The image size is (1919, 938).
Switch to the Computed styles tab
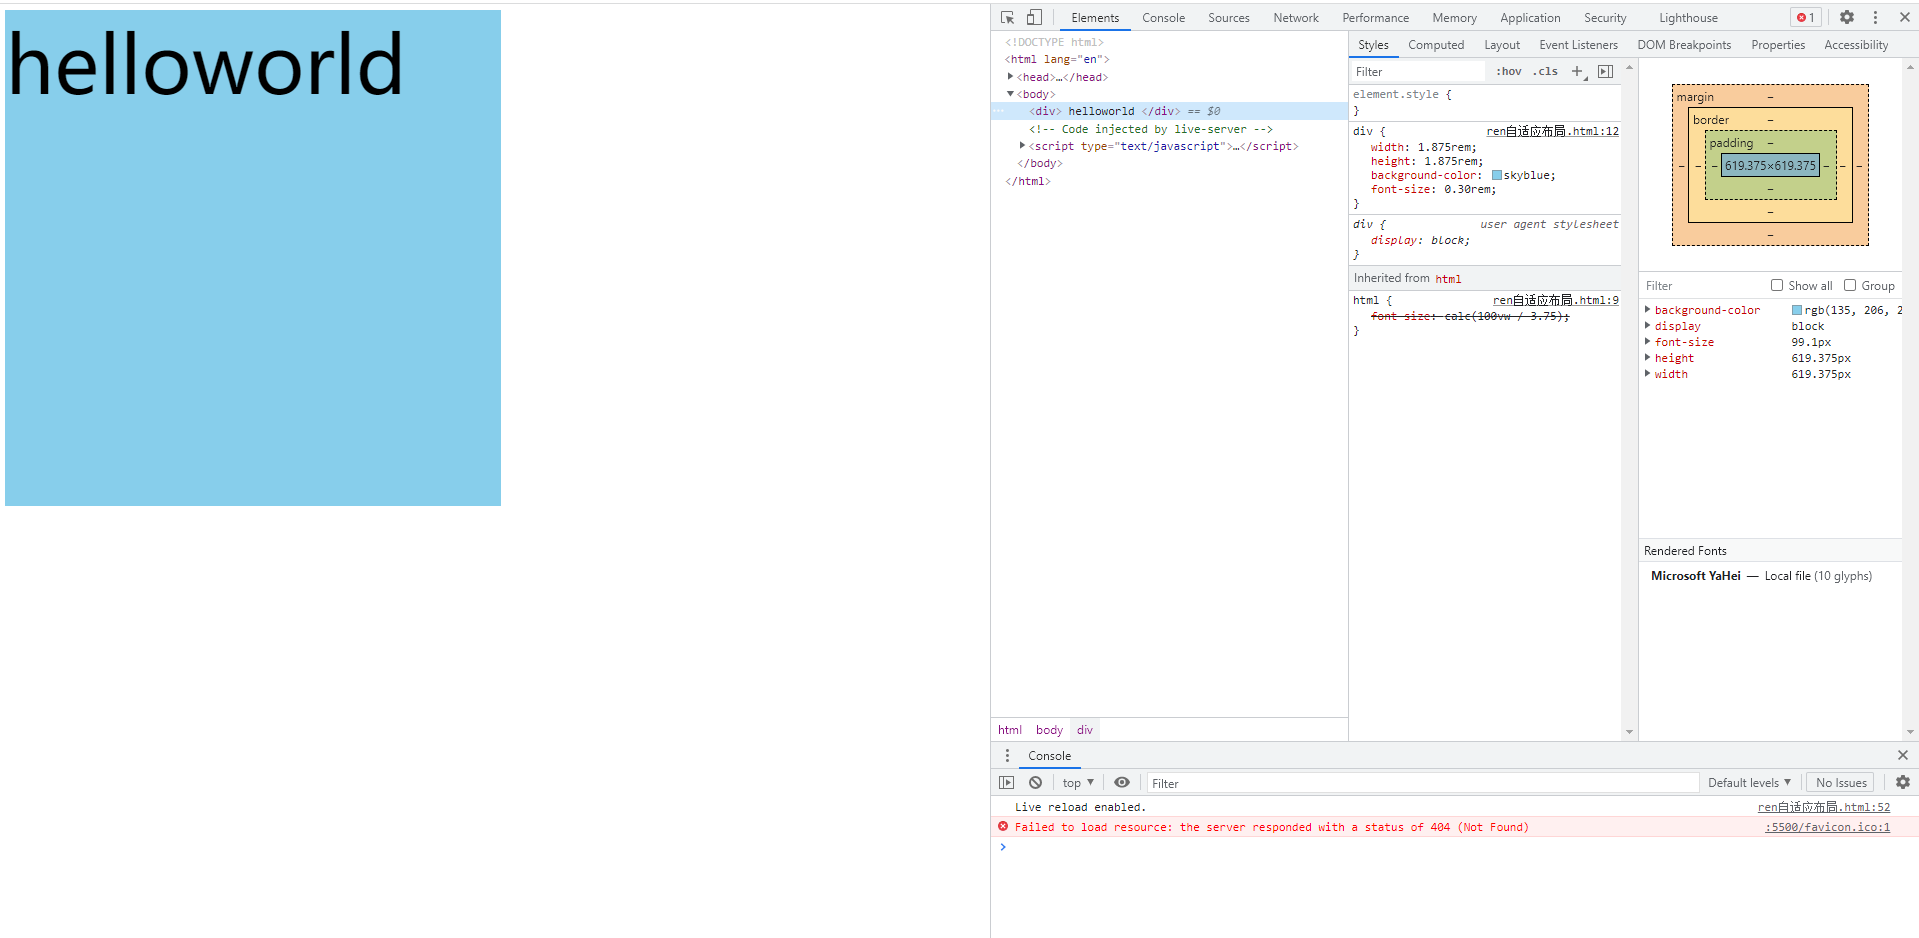[x=1436, y=45]
